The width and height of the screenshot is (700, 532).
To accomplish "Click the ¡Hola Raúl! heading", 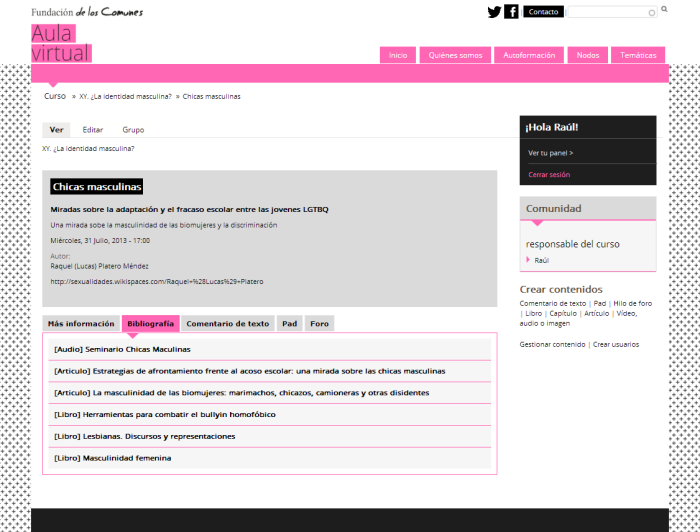I will (552, 127).
